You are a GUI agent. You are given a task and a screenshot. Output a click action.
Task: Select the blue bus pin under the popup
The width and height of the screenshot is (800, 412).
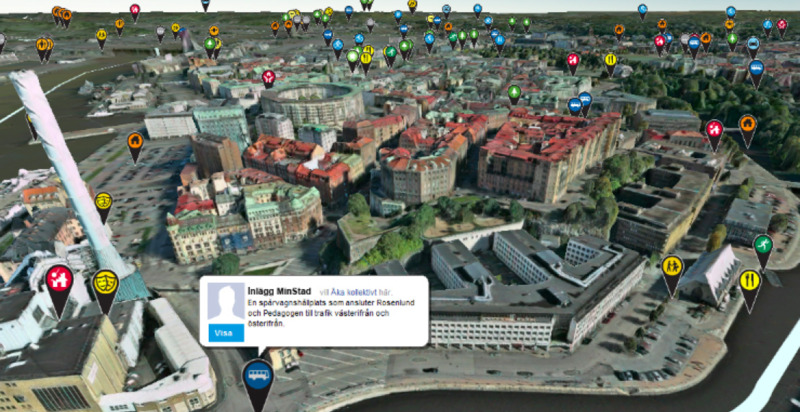pyautogui.click(x=258, y=380)
